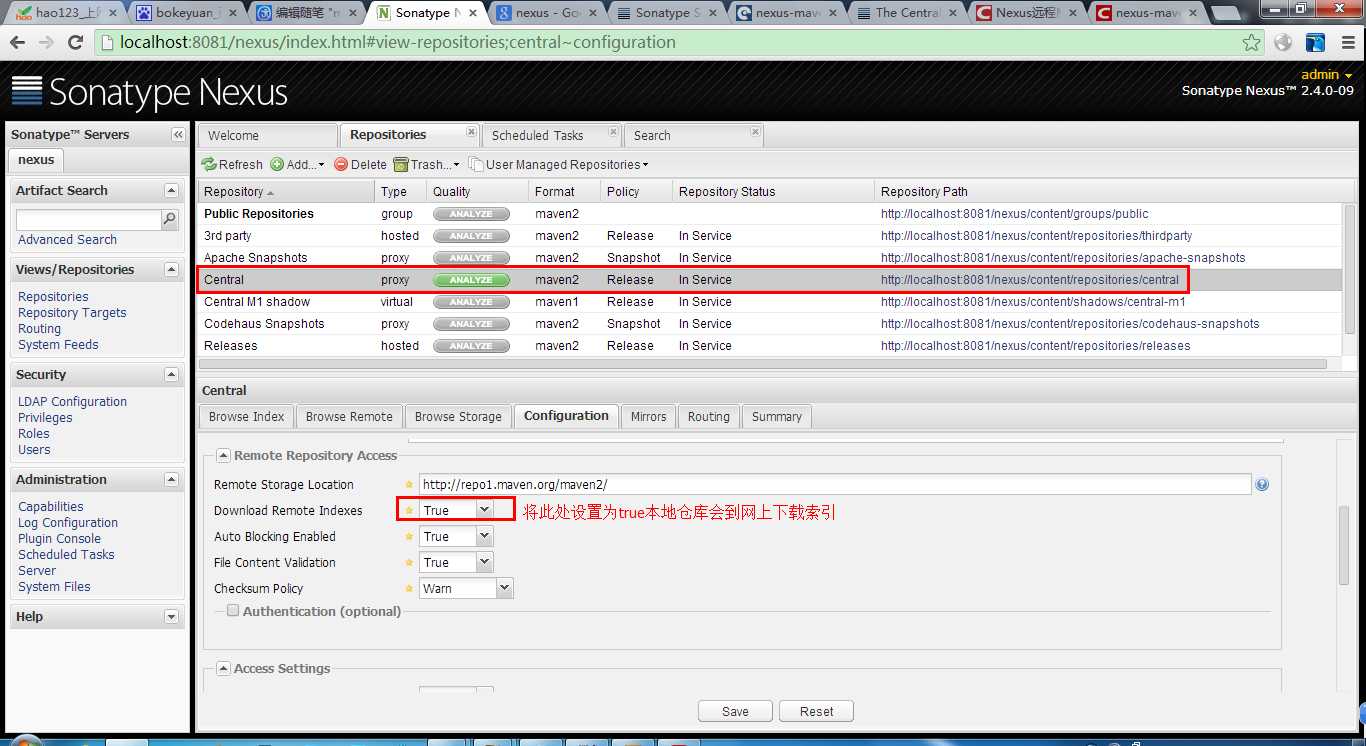1366x746 pixels.
Task: Open Download Remote Indexes dropdown
Action: point(485,510)
